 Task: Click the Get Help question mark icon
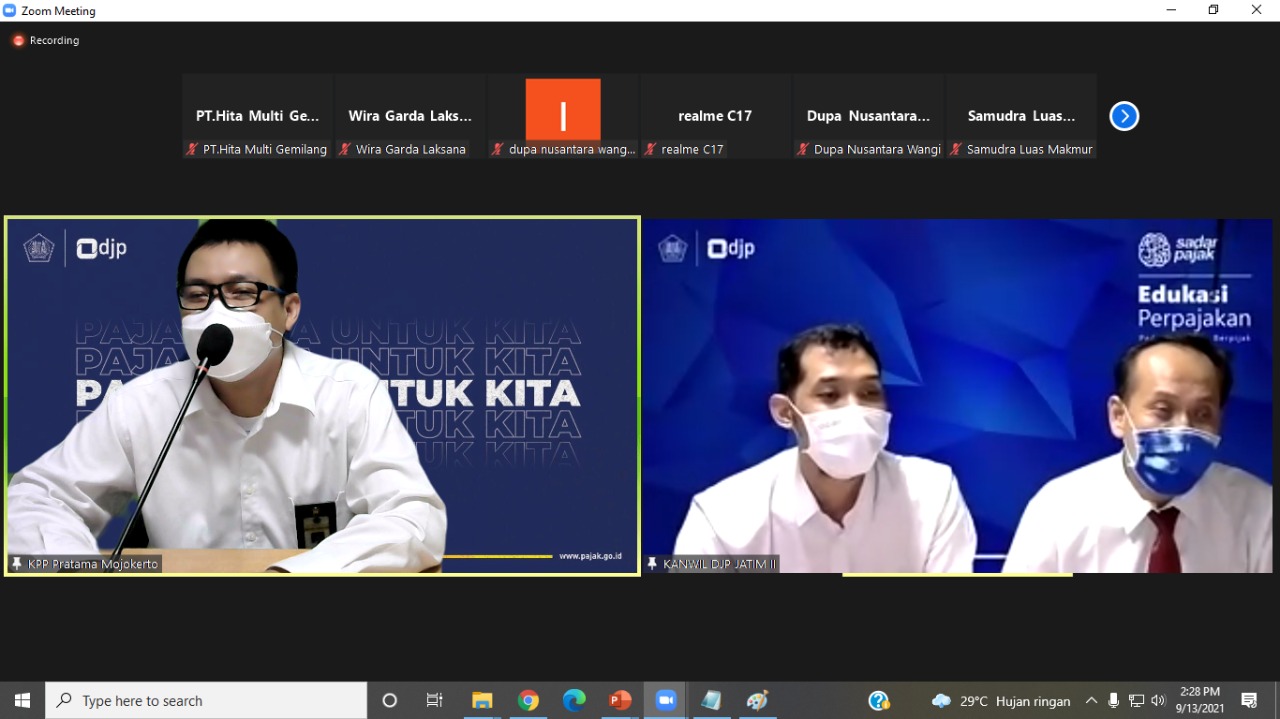tap(879, 700)
